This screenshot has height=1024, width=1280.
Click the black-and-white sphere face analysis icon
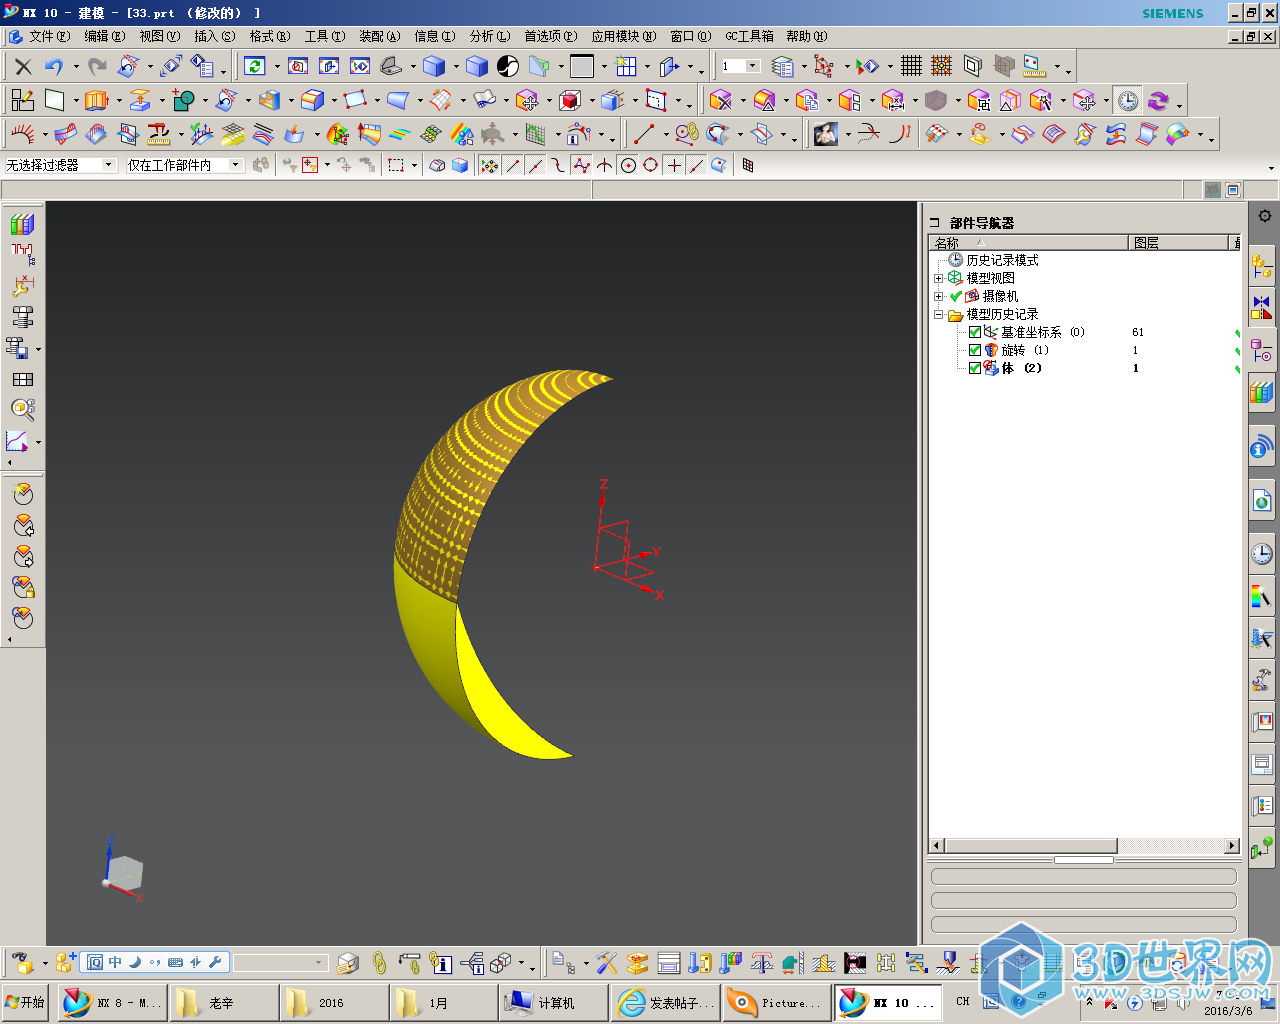508,66
